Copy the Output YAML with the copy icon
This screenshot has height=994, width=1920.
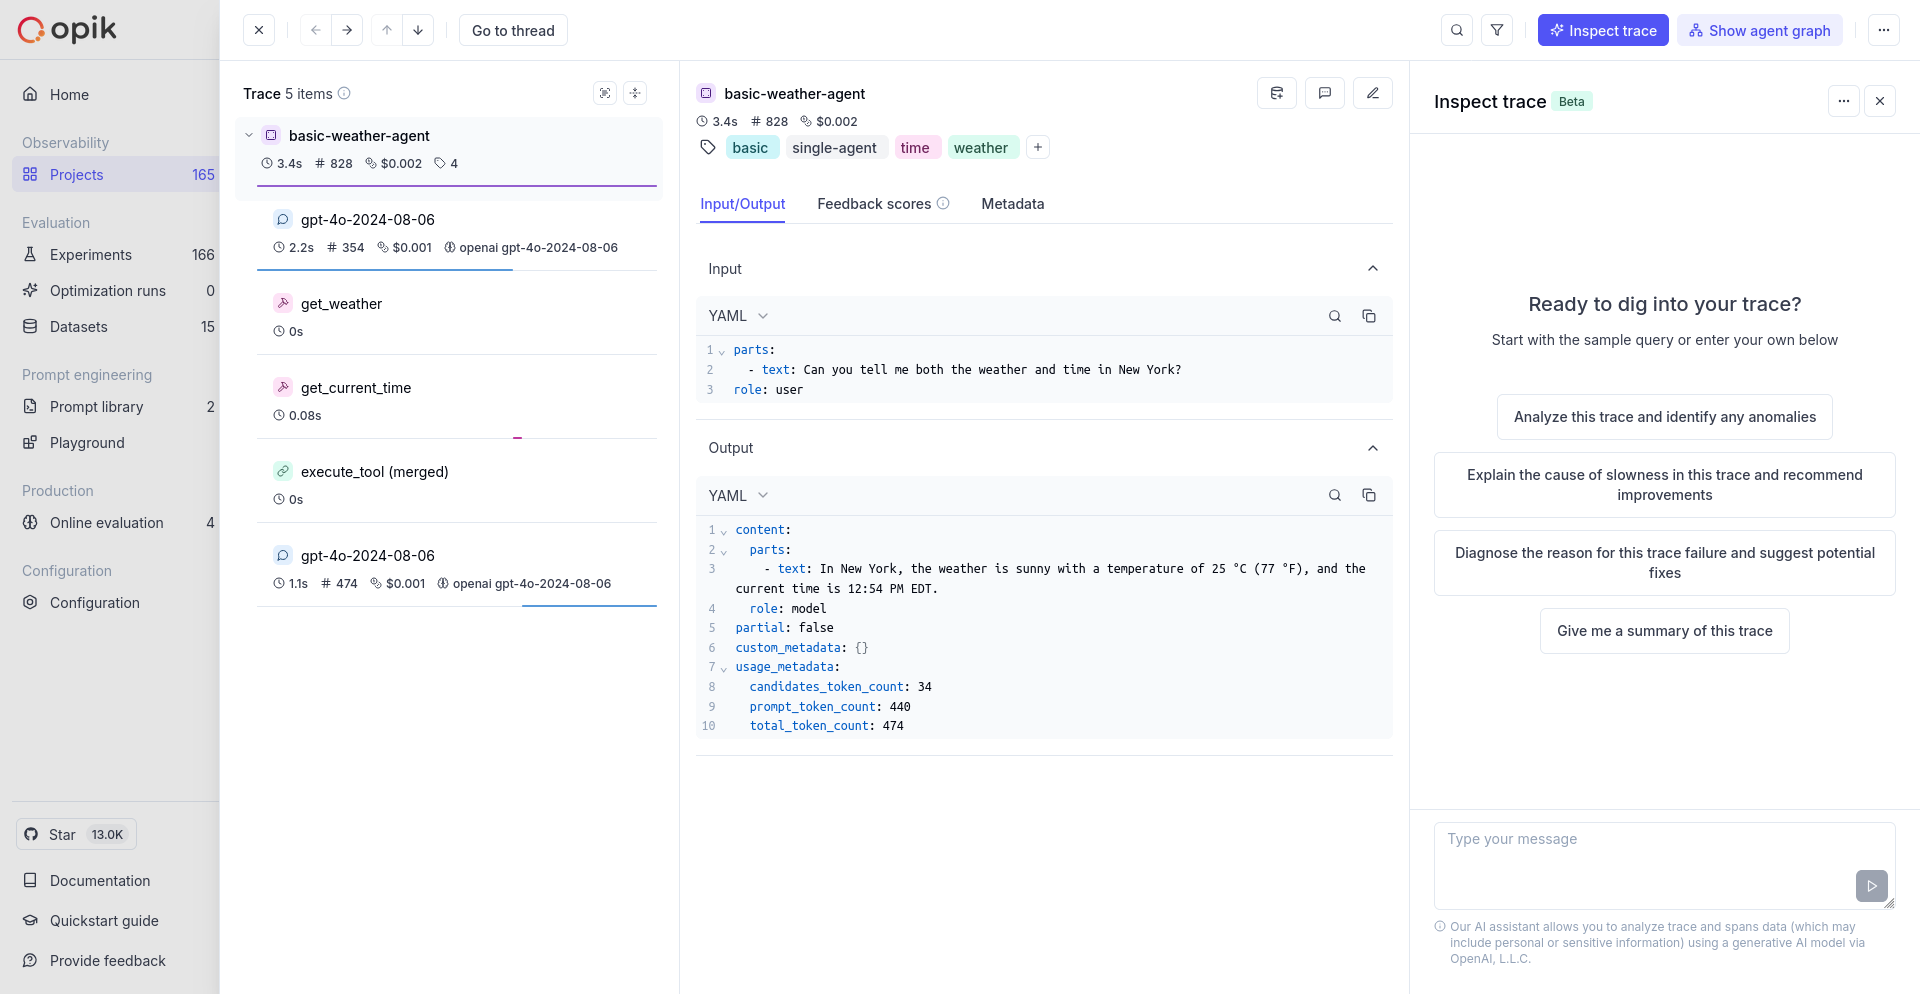[1369, 495]
